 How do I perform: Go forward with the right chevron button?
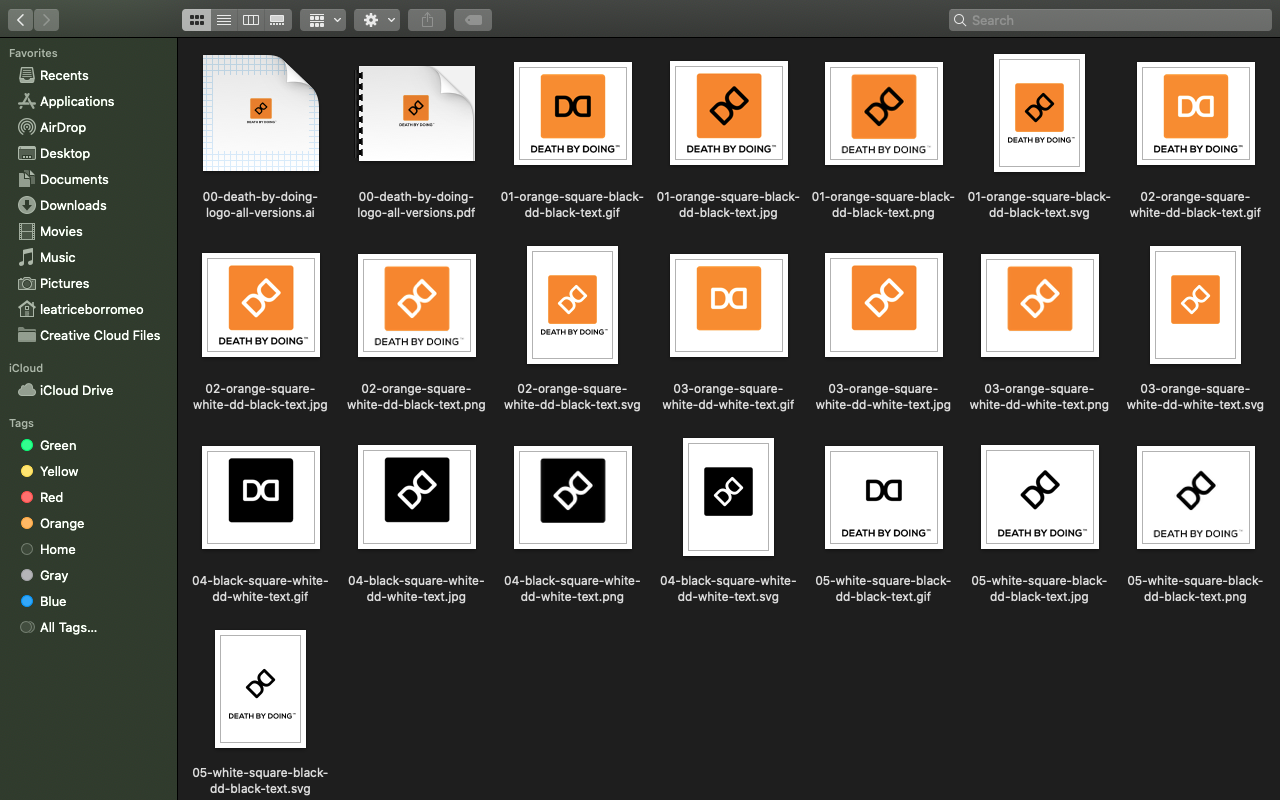click(x=47, y=19)
